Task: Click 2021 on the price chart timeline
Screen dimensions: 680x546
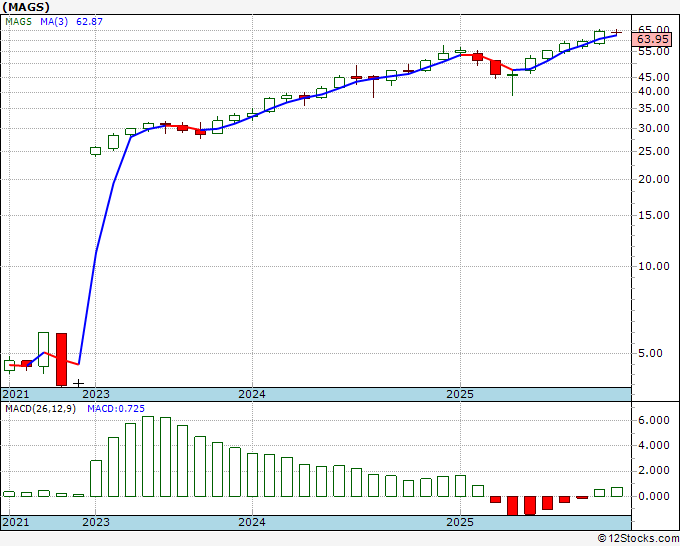Action: coord(16,394)
